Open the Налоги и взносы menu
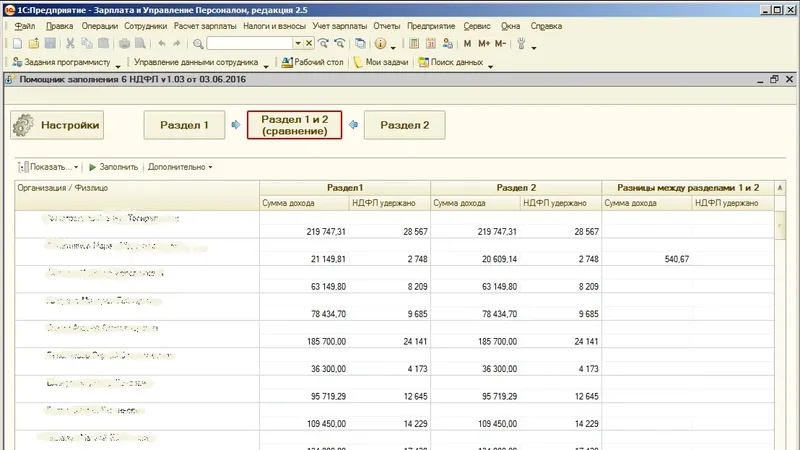This screenshot has width=800, height=450. point(274,26)
